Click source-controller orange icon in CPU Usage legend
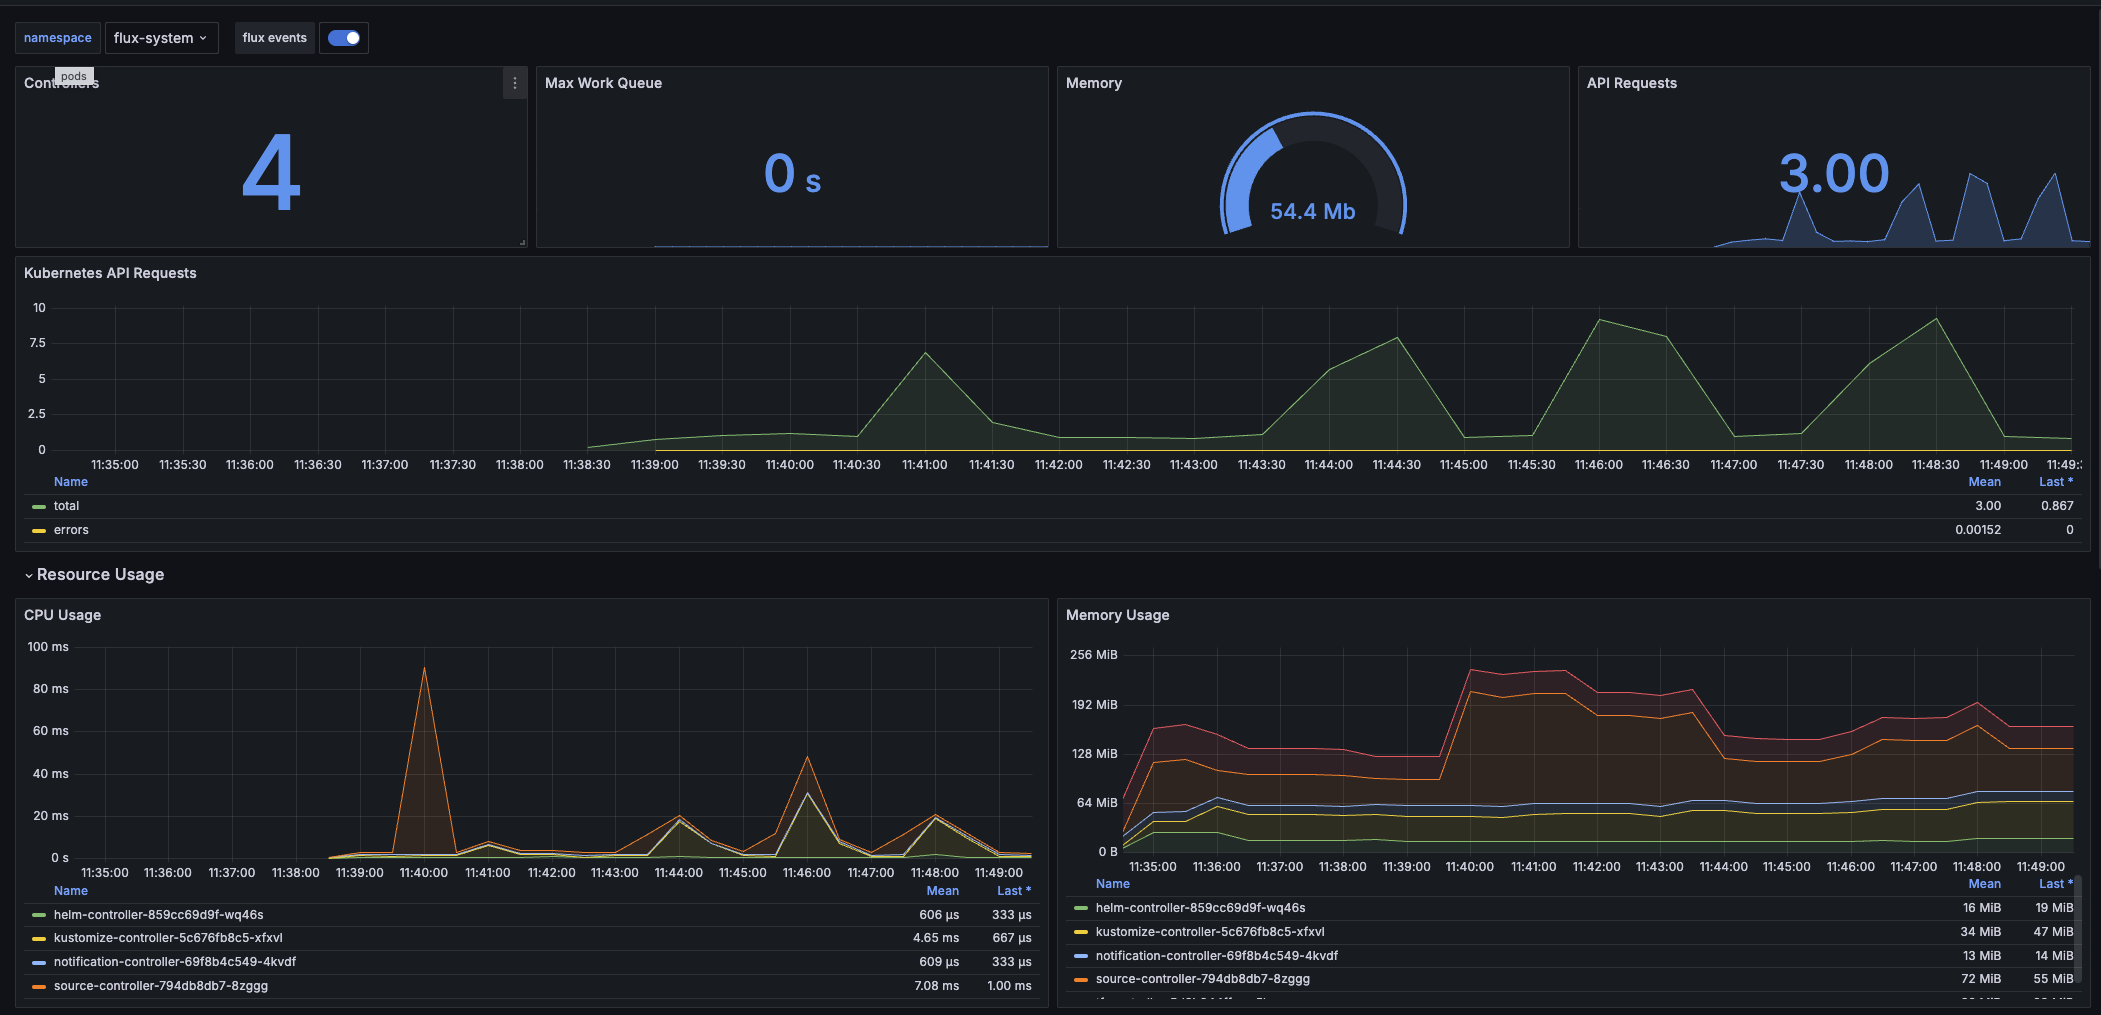 39,987
